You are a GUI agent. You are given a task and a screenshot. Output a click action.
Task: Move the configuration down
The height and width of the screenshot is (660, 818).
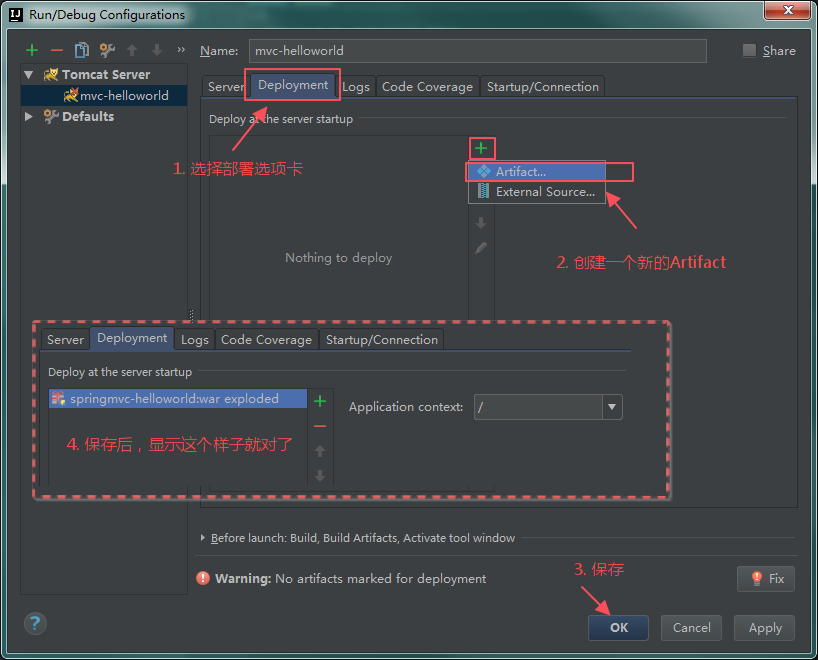click(156, 50)
